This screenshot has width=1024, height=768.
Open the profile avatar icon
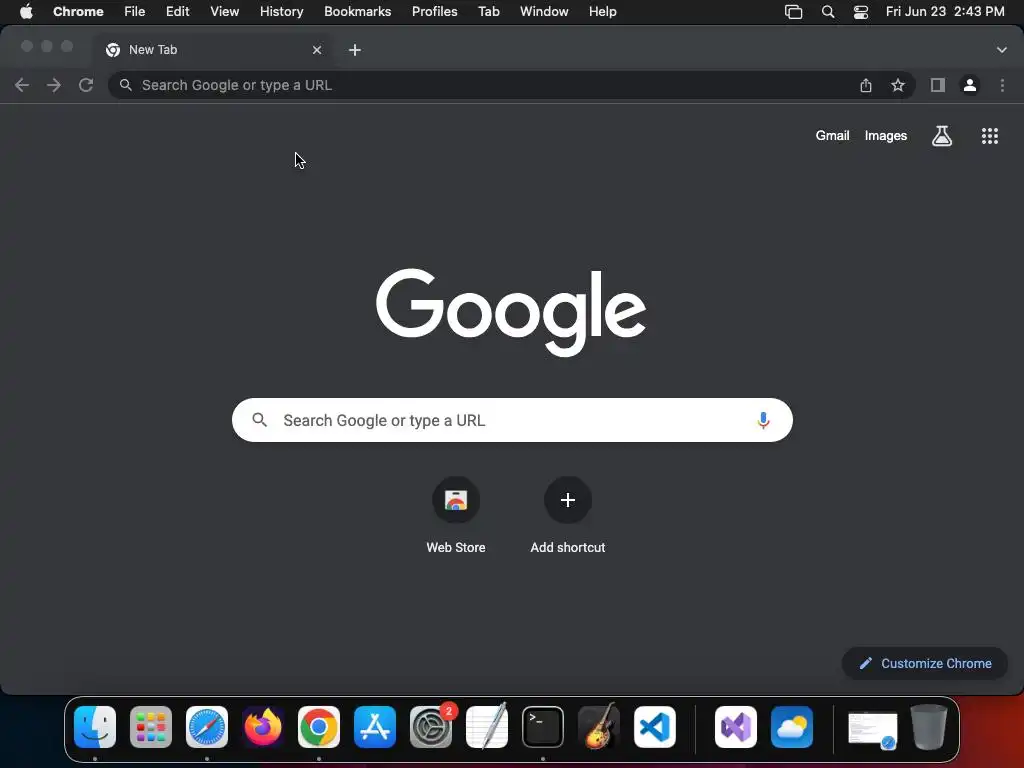click(x=970, y=85)
